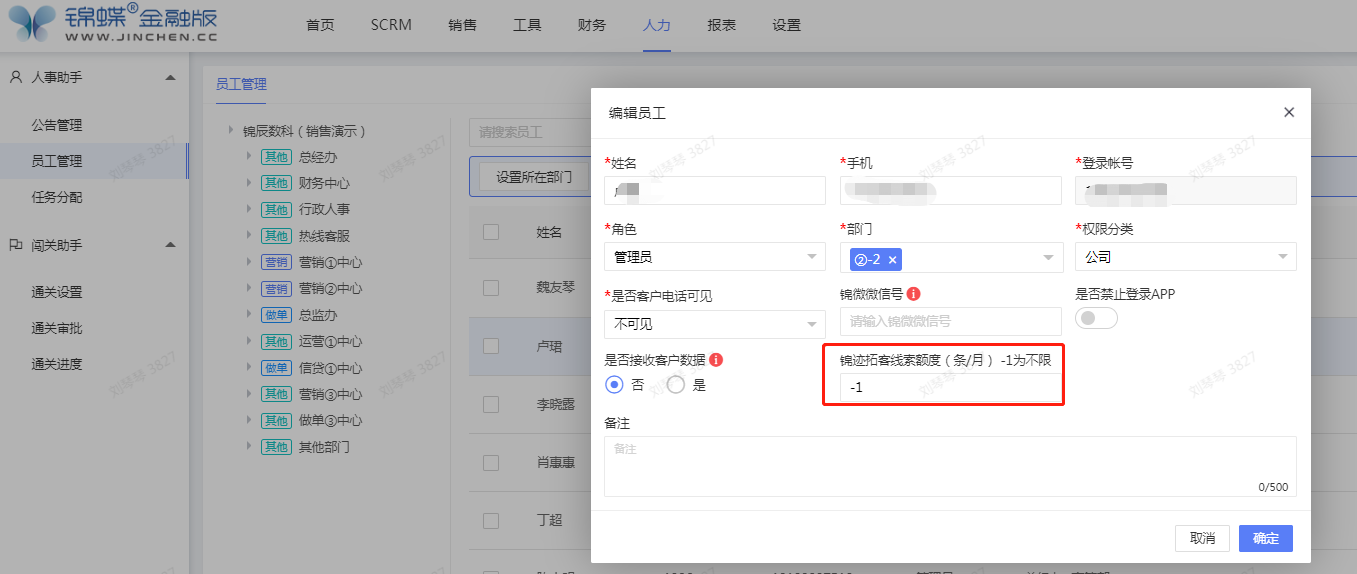Close the 编辑员工 dialog
Image resolution: width=1357 pixels, height=574 pixels.
1289,113
